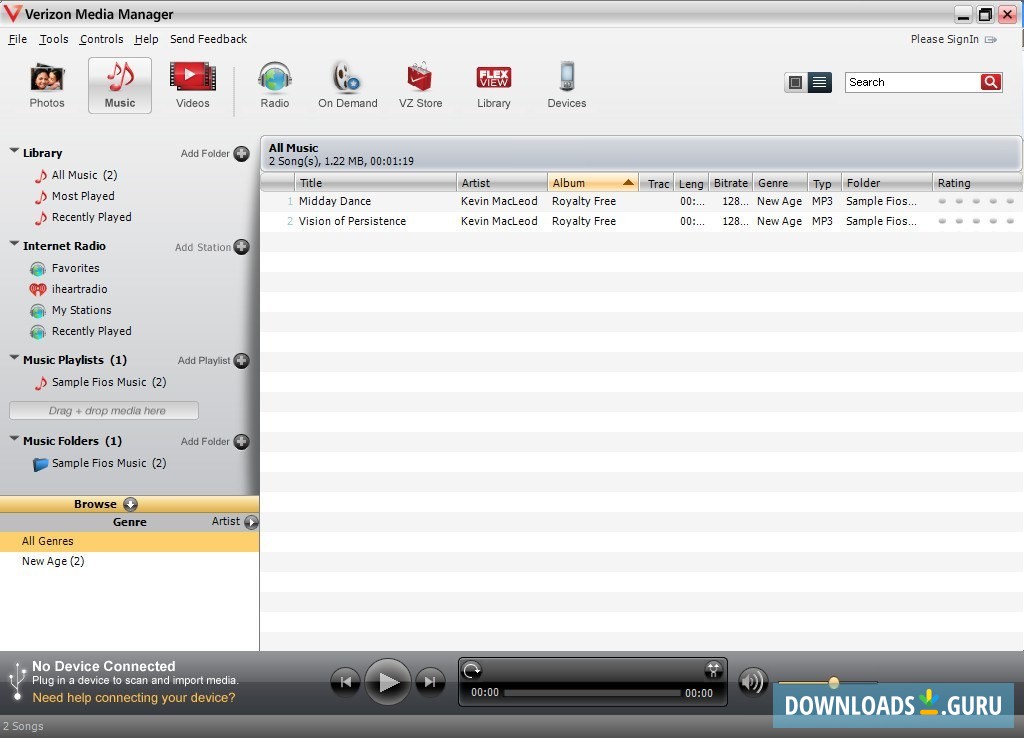Select Vision of Persistence song row
The image size is (1024, 738).
click(641, 221)
